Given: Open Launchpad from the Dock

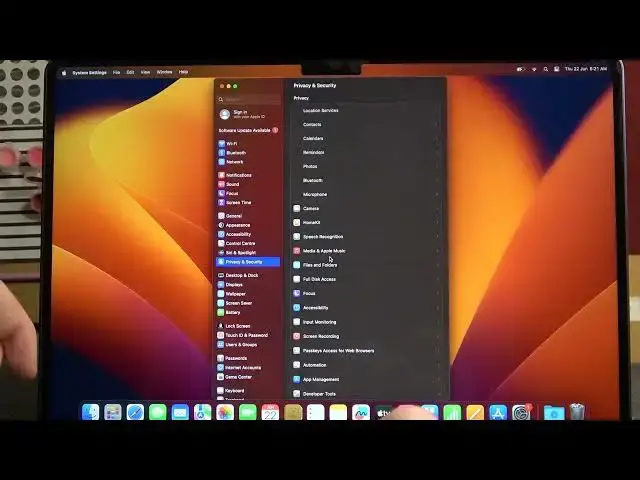Looking at the screenshot, I should coord(113,412).
